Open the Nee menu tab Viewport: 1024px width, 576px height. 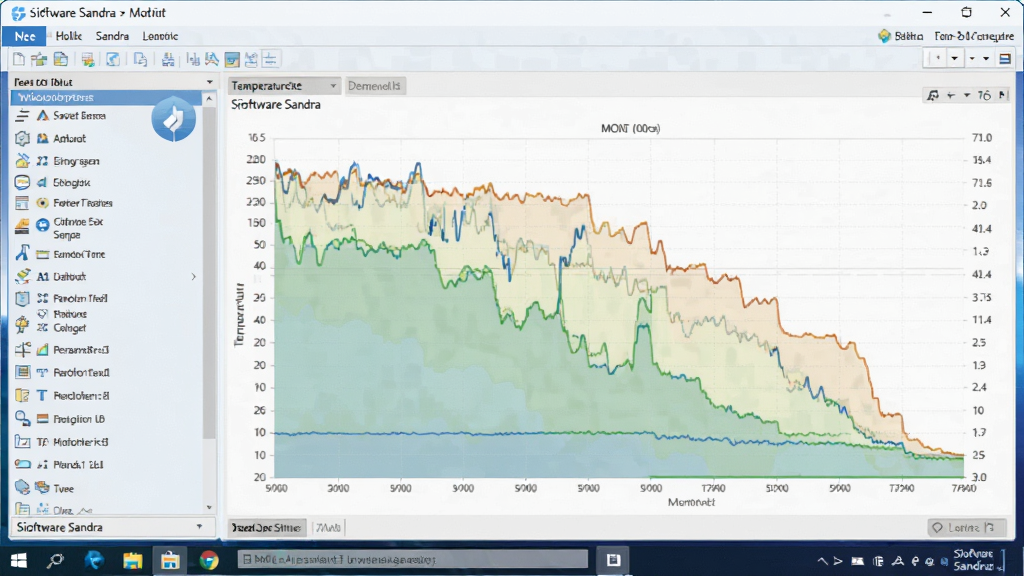tap(24, 37)
